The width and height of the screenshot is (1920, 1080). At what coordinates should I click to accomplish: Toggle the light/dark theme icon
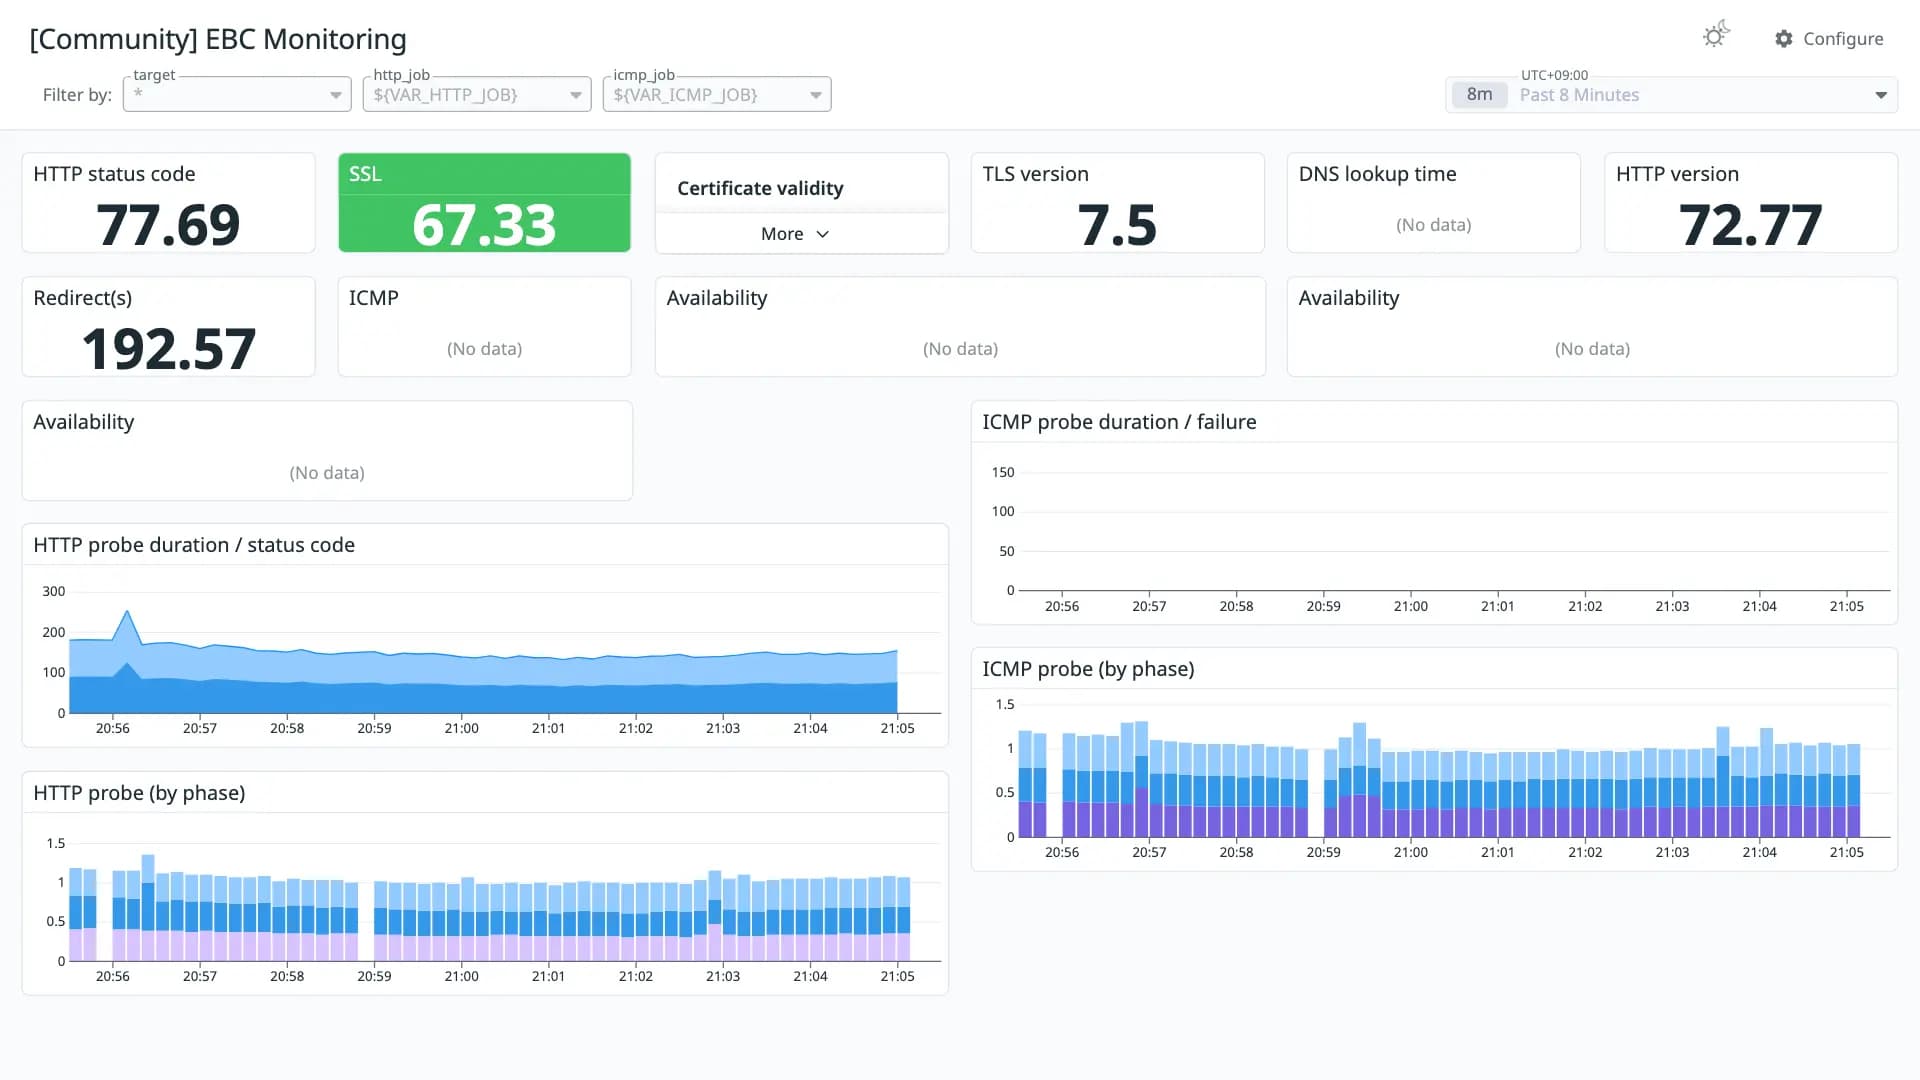pos(1716,35)
